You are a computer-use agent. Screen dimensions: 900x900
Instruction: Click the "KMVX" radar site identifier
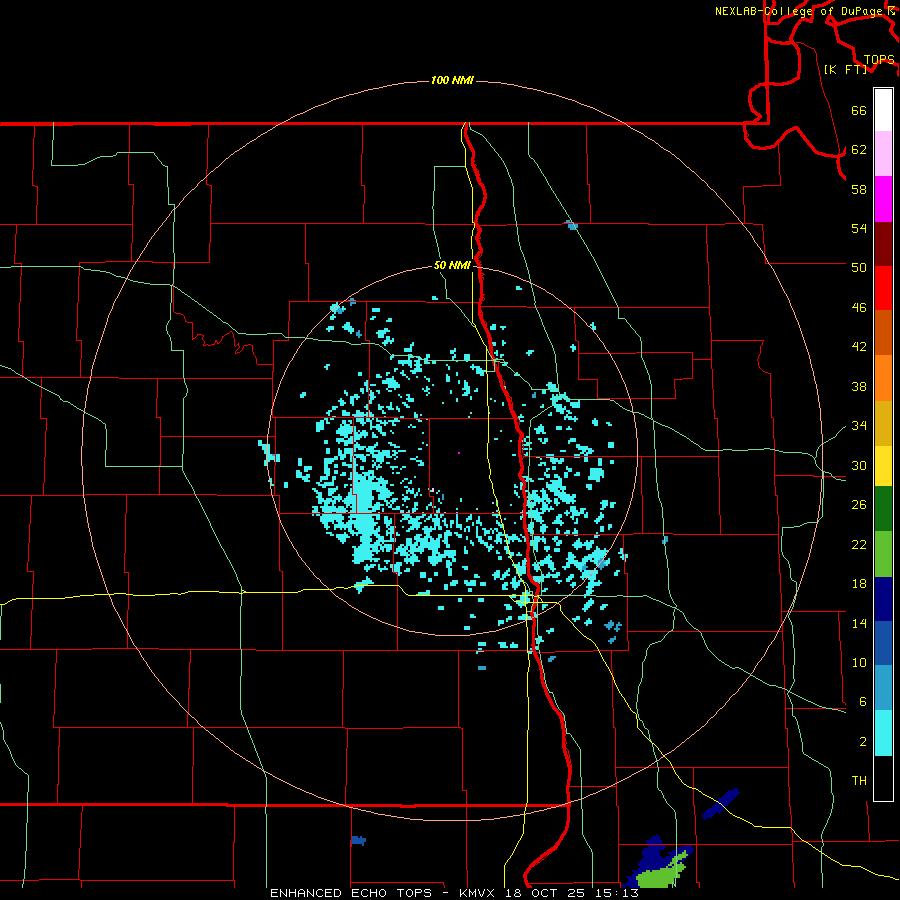[476, 893]
